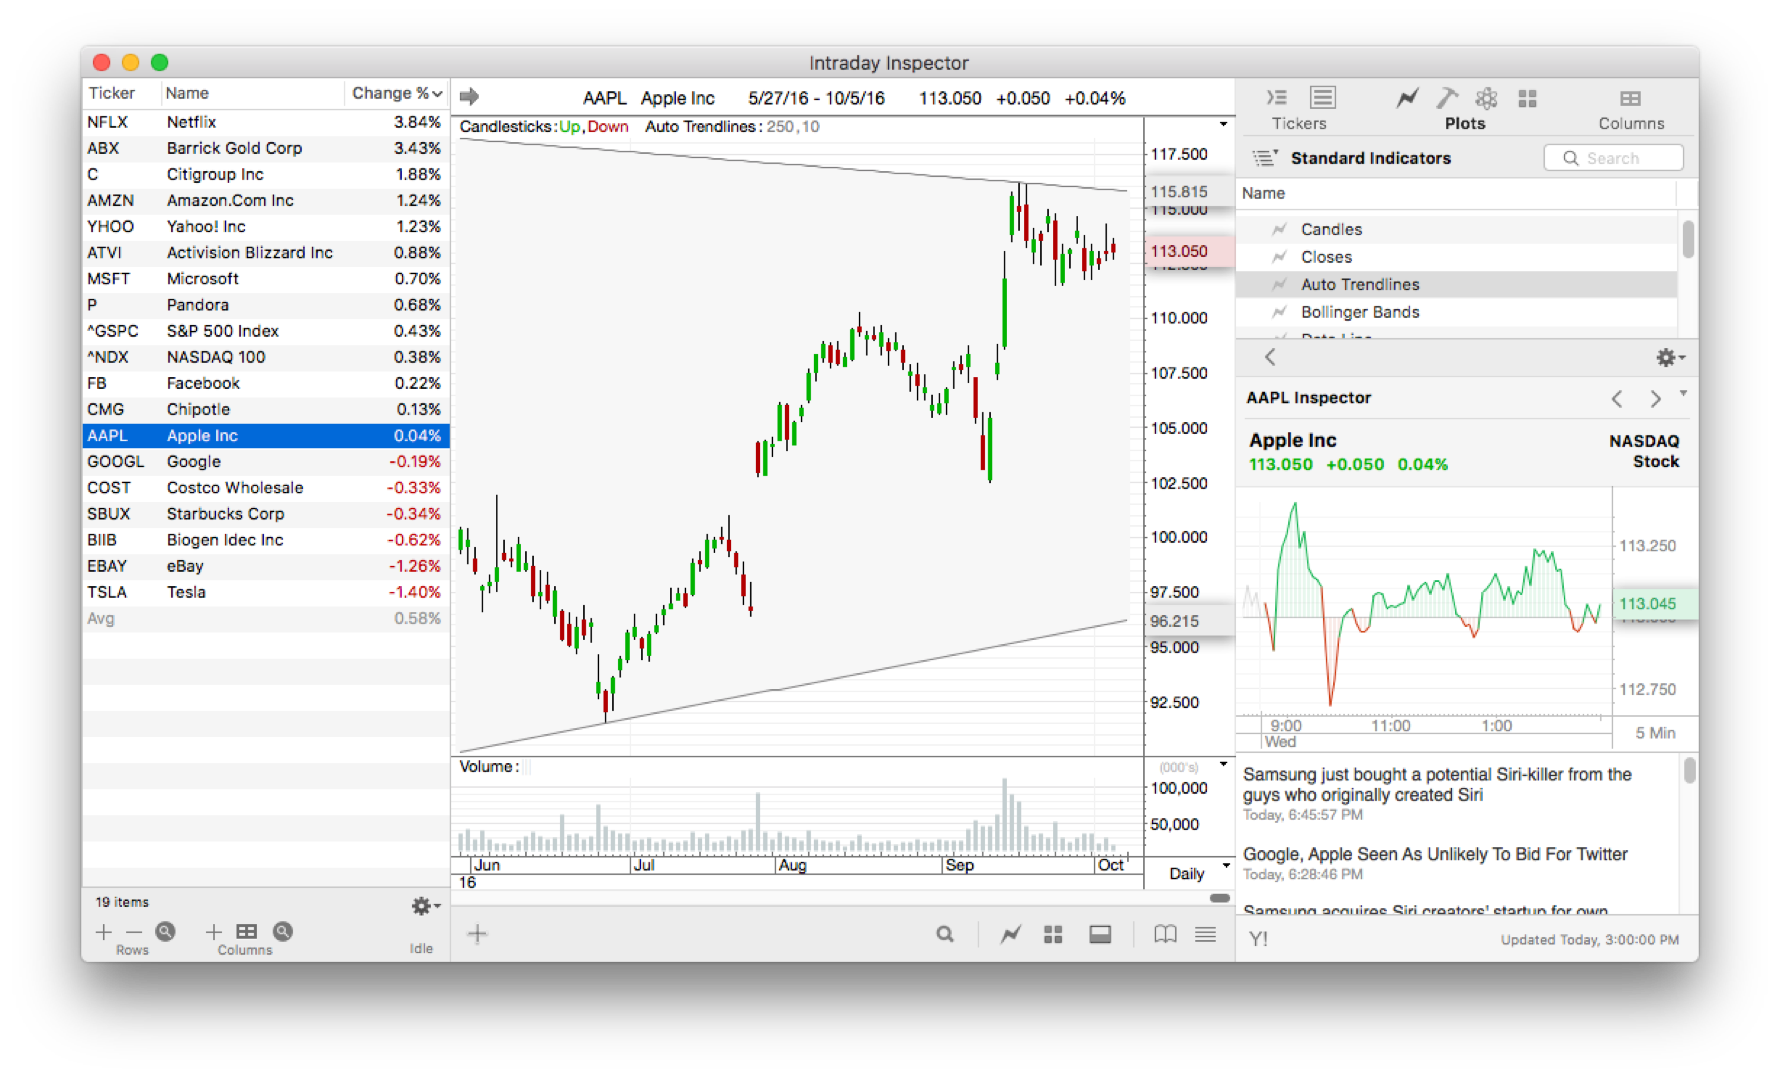Screen dimensions: 1780x1078
Task: Collapse the inspector with the left chevron
Action: click(1270, 357)
